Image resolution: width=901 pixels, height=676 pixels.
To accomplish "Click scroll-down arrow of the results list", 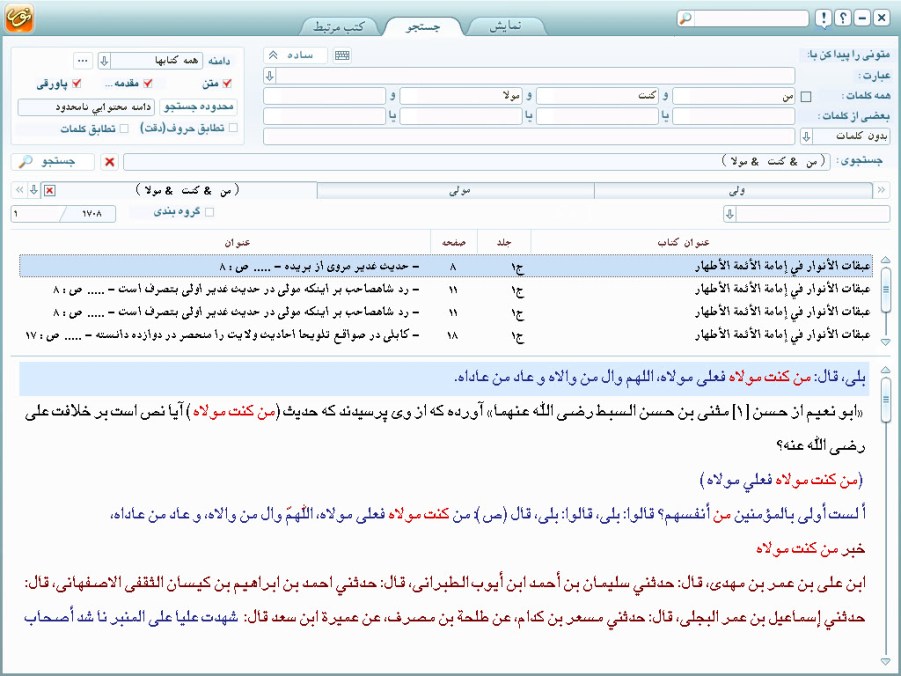I will [885, 342].
